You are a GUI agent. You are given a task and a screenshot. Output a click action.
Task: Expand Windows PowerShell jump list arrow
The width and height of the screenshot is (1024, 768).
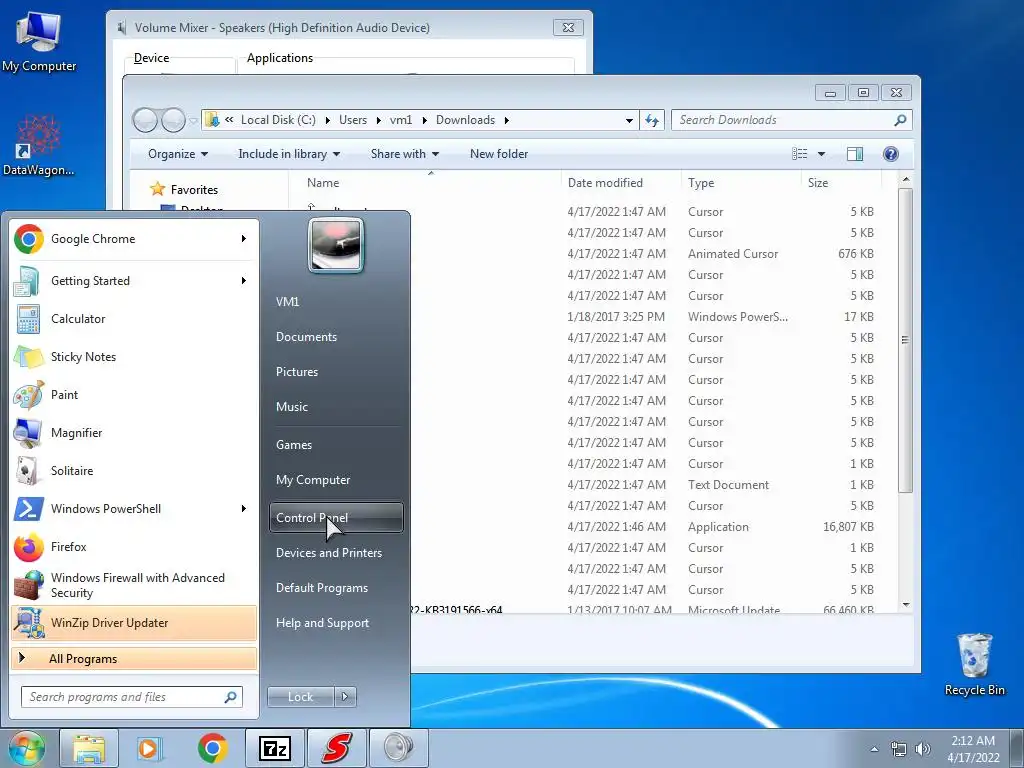pos(244,509)
